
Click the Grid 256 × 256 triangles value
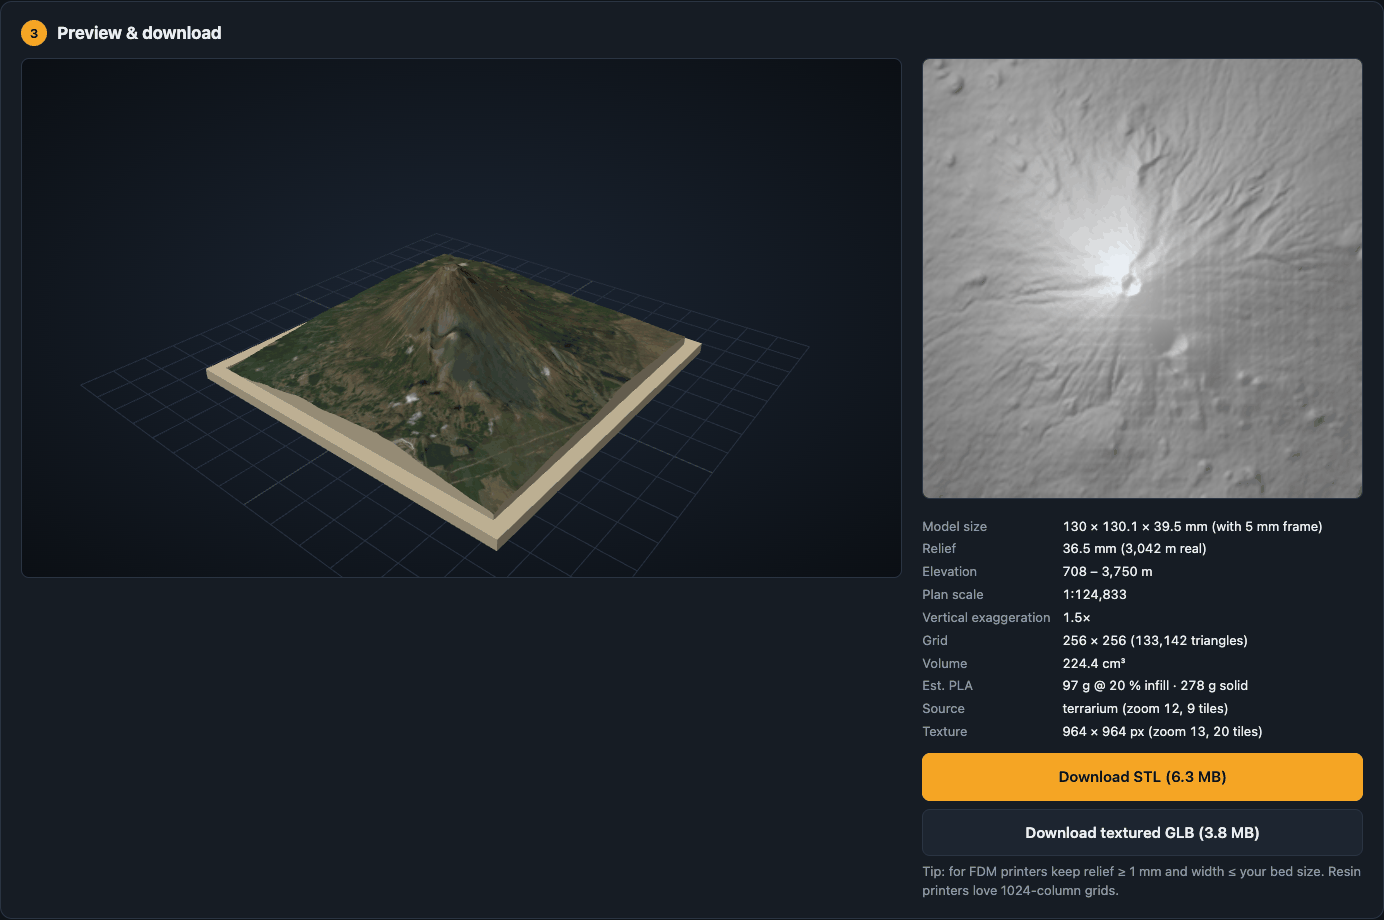[x=1155, y=641]
